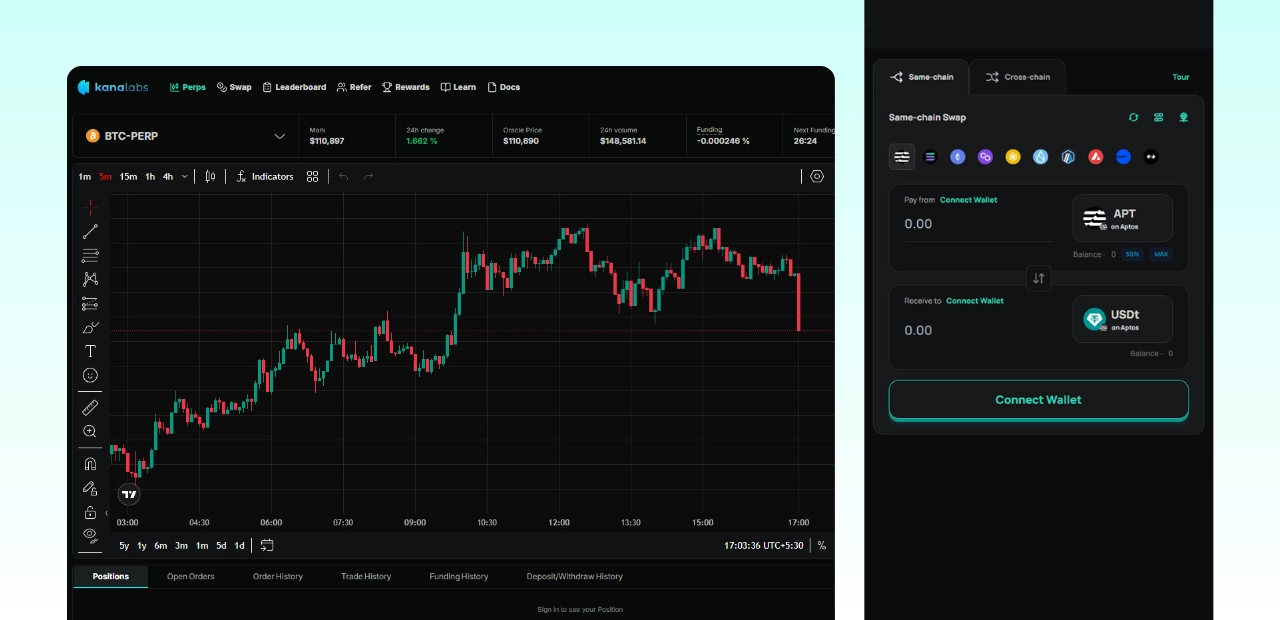Swap the pay and receive tokens
This screenshot has height=620, width=1280.
(x=1039, y=279)
